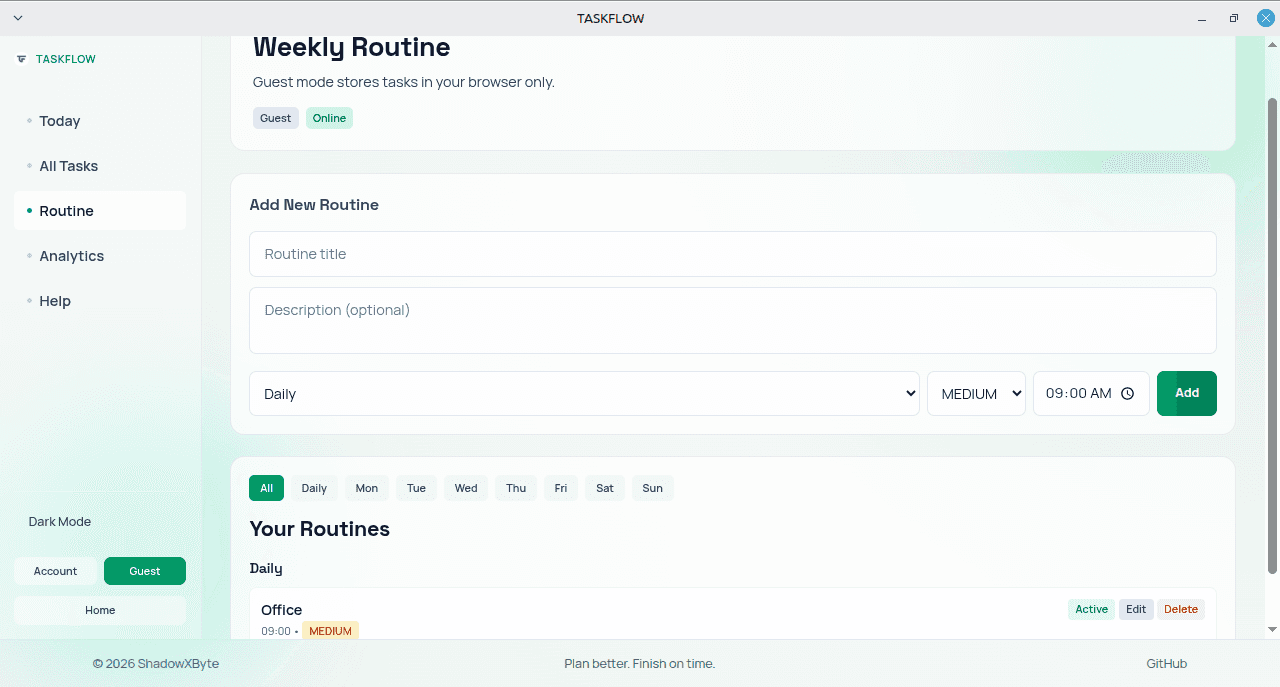Open the window menu chevron in title bar
Image resolution: width=1280 pixels, height=687 pixels.
(18, 18)
